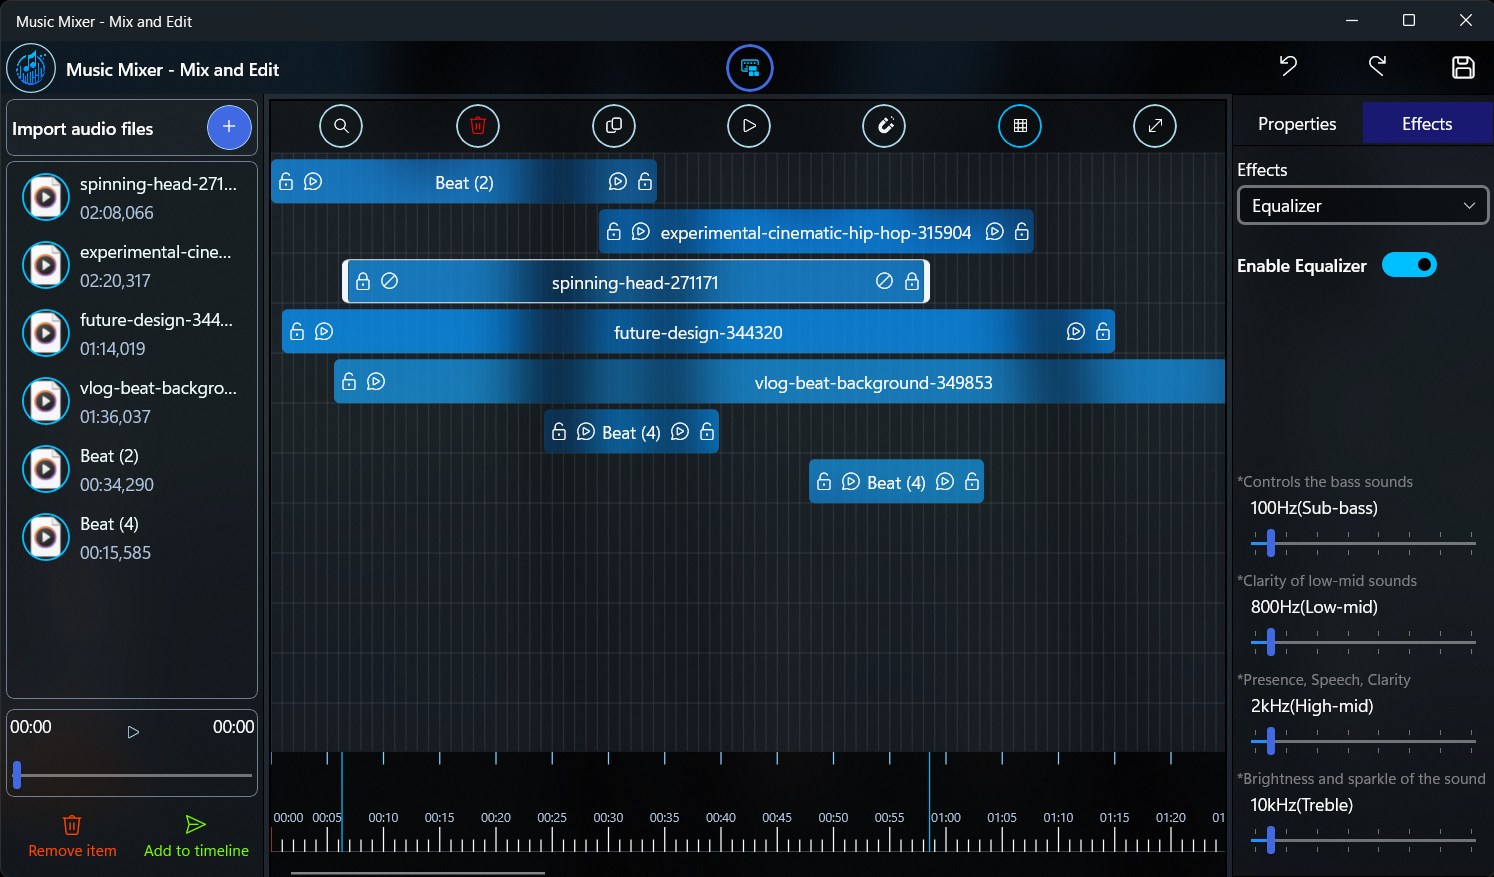Click the fullscreen expand icon
Viewport: 1494px width, 877px height.
pos(1155,125)
